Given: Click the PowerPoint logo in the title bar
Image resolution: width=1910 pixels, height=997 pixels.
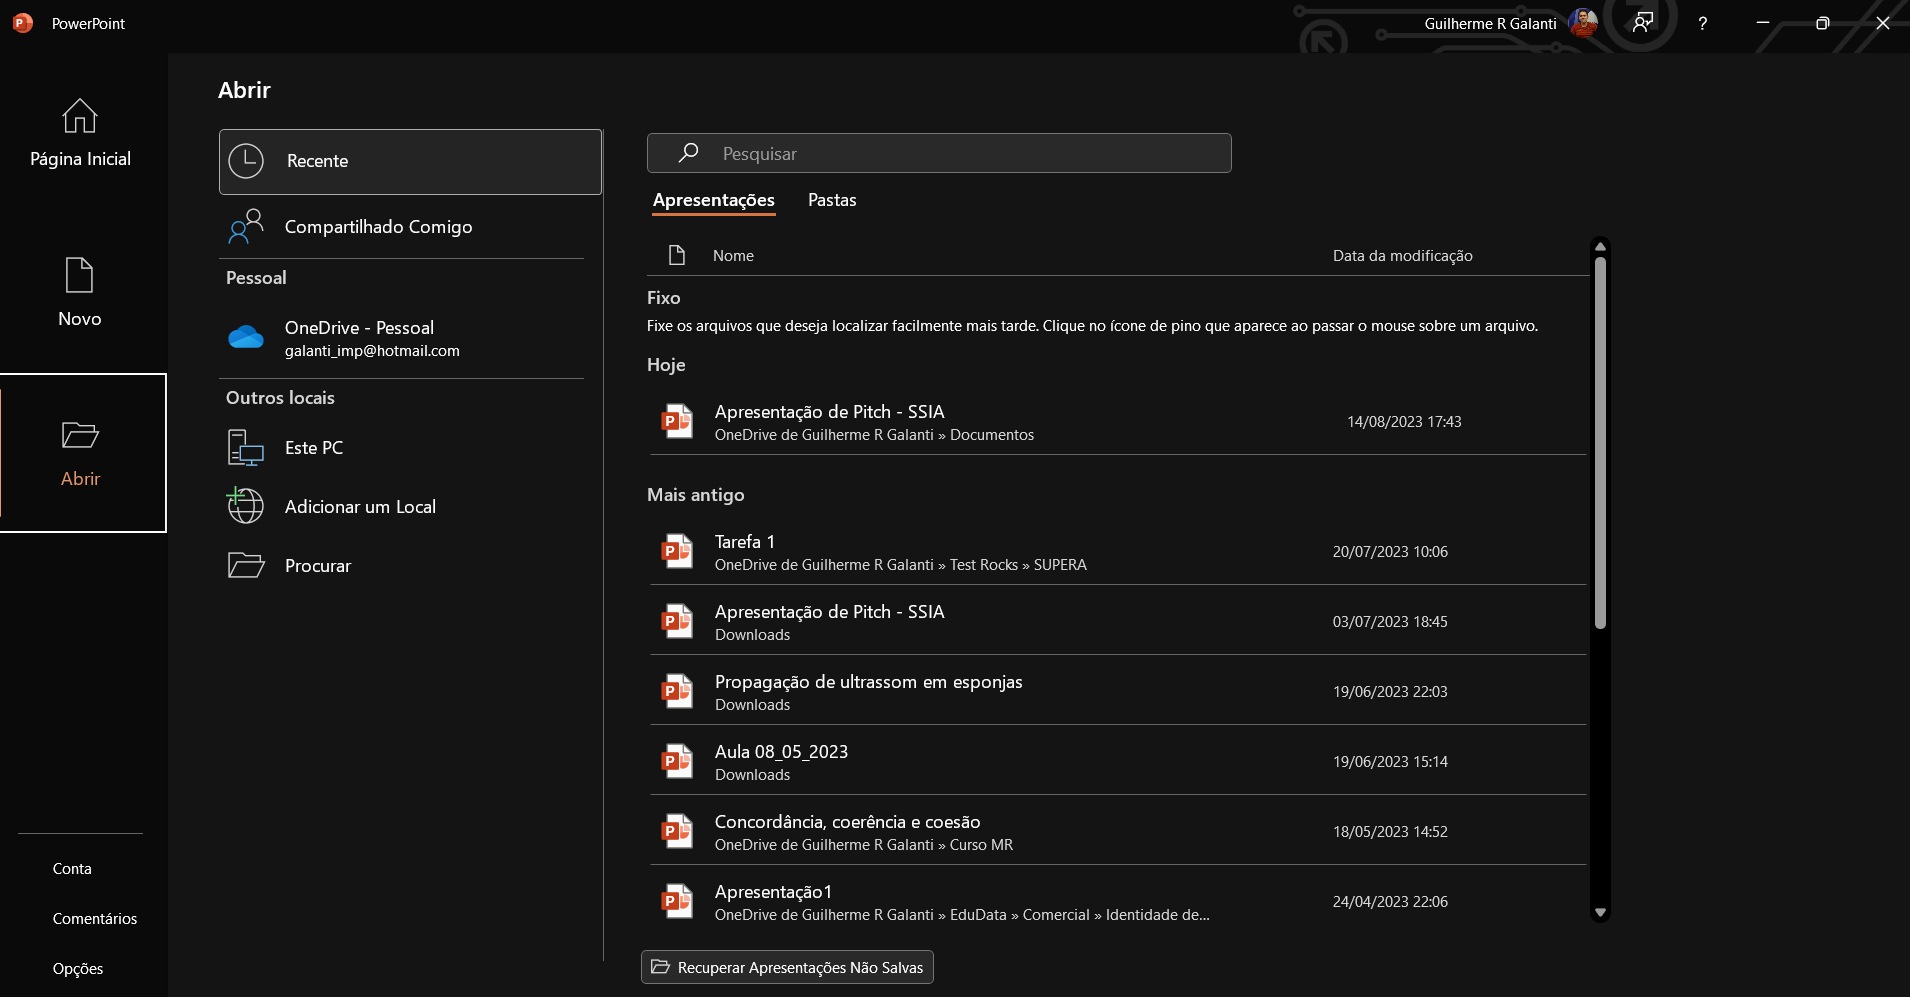Looking at the screenshot, I should pyautogui.click(x=23, y=23).
